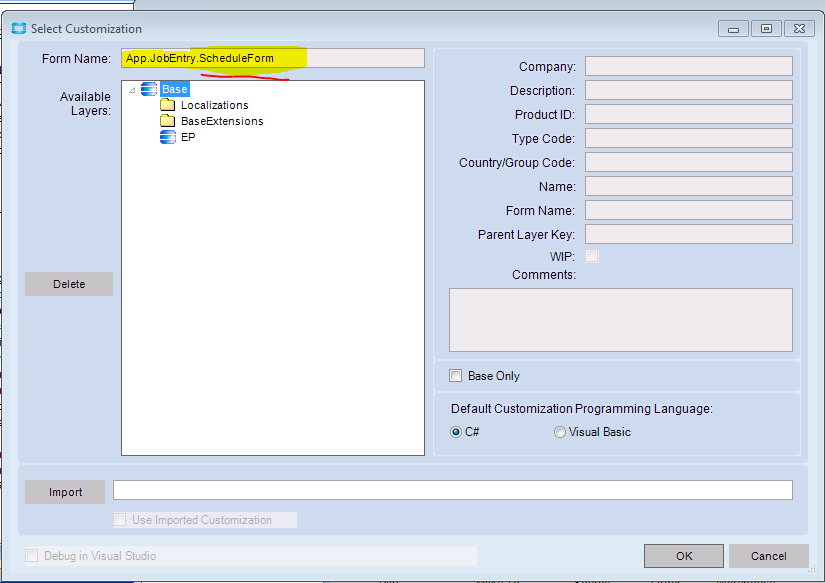The width and height of the screenshot is (825, 583).
Task: Select the Base layer label
Action: tap(175, 89)
